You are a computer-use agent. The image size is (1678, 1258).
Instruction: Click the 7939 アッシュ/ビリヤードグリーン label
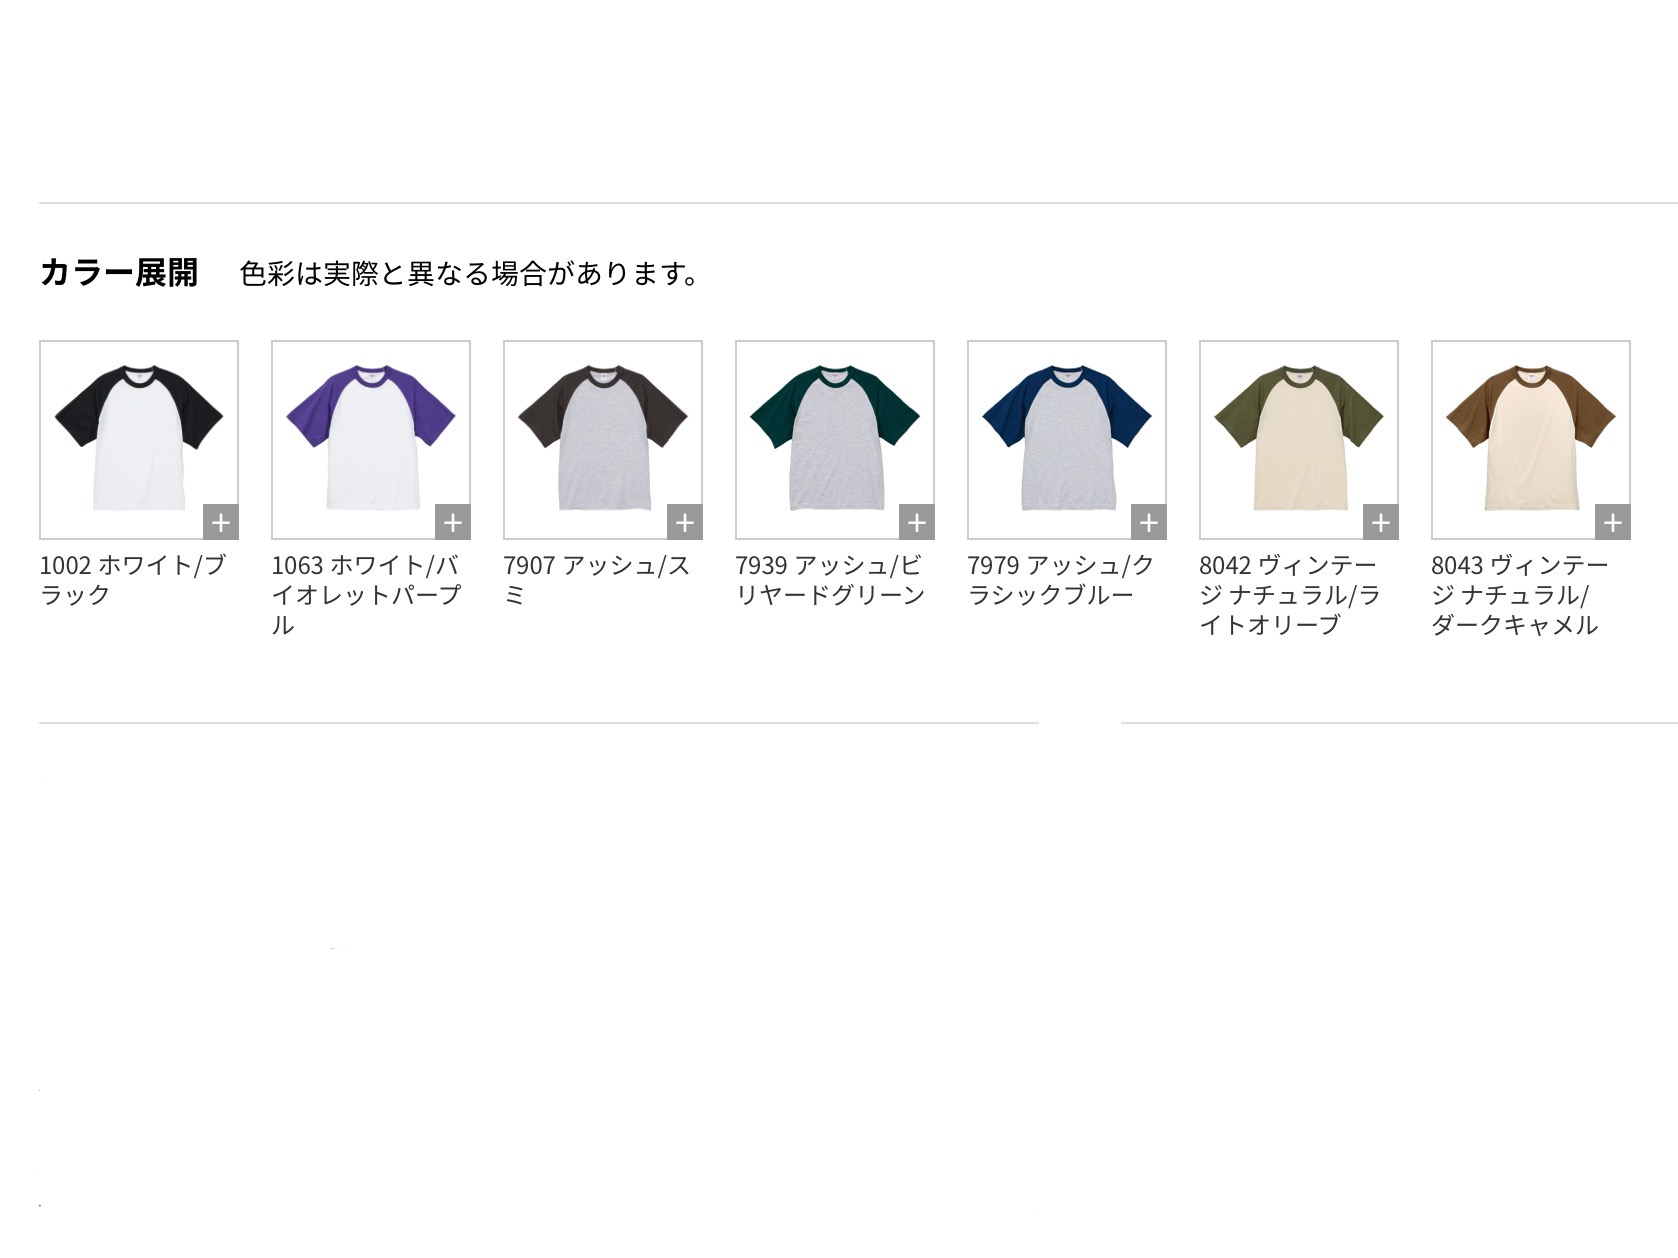tap(831, 580)
